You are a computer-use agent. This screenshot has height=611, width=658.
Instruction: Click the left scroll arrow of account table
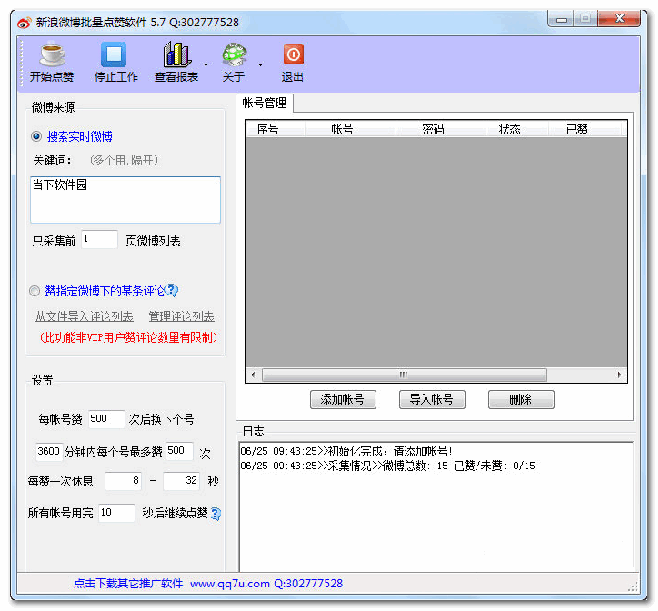pyautogui.click(x=253, y=375)
